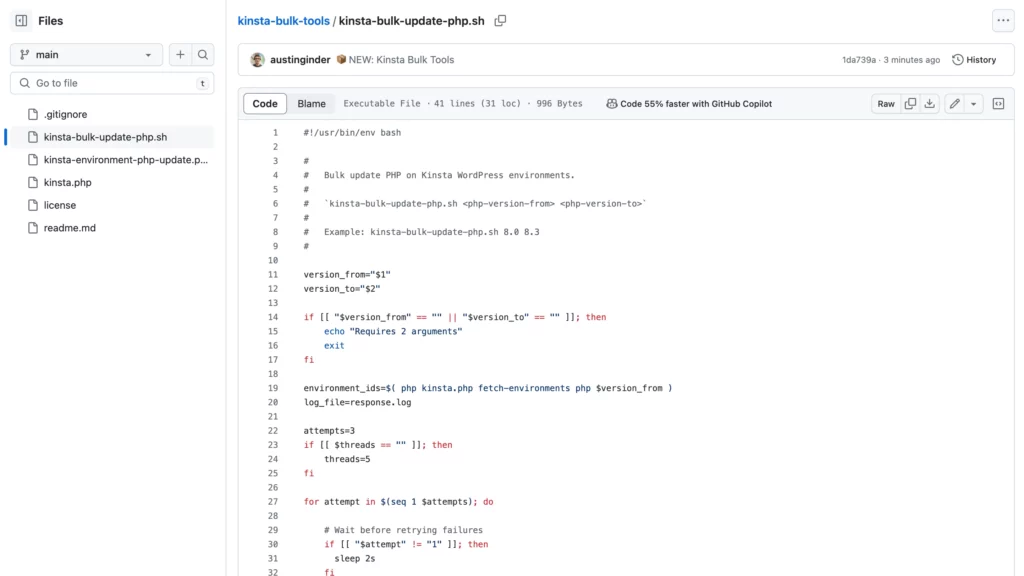Download the raw file icon
This screenshot has width=1024, height=576.
tap(930, 103)
